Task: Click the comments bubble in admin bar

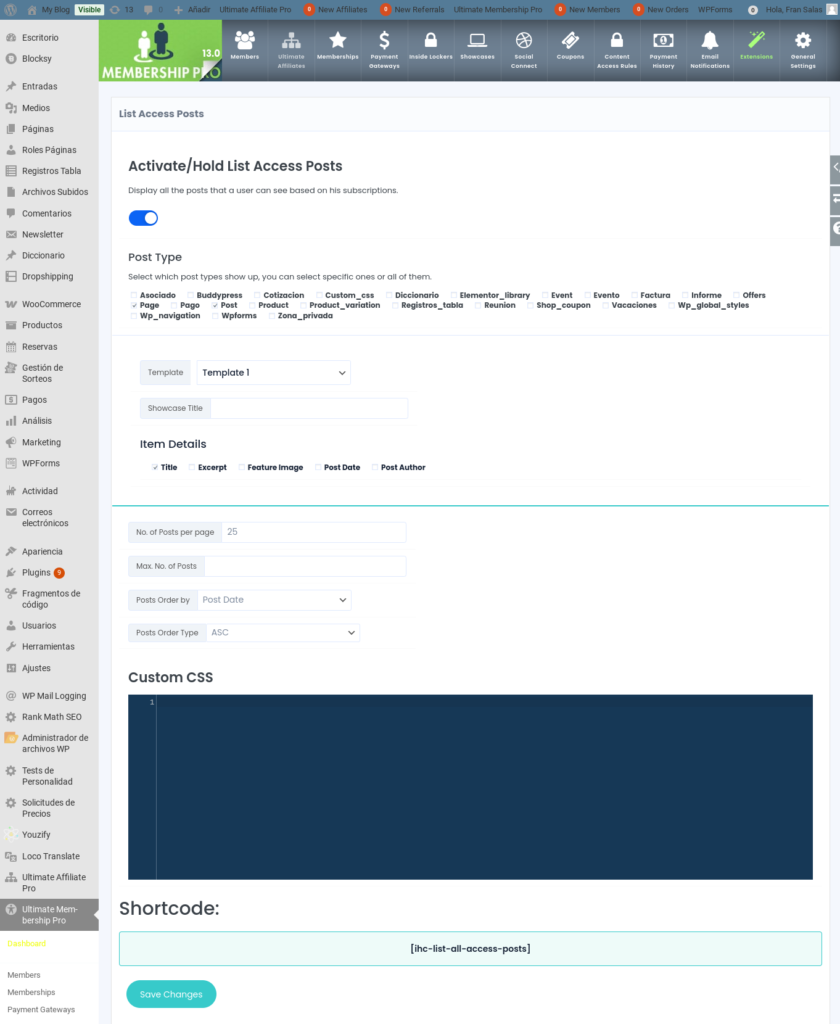Action: [148, 10]
